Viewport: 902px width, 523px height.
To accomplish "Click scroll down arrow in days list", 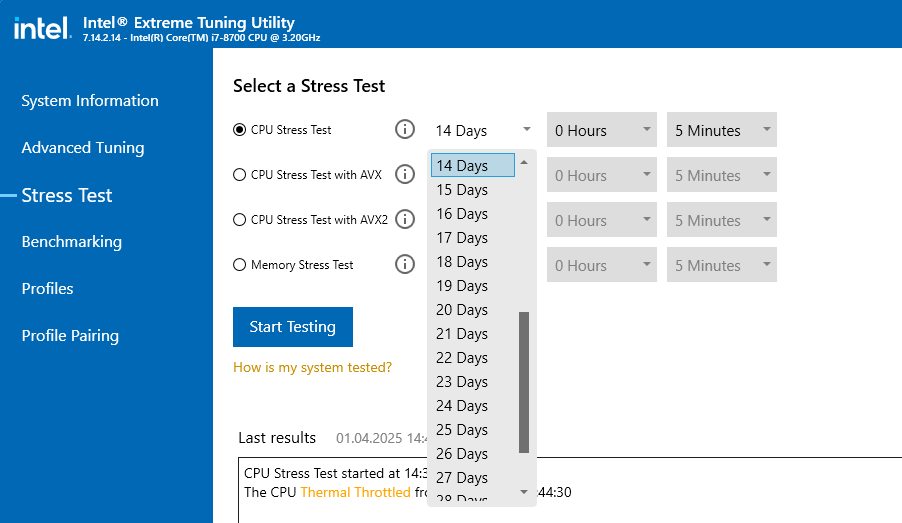I will tap(524, 492).
